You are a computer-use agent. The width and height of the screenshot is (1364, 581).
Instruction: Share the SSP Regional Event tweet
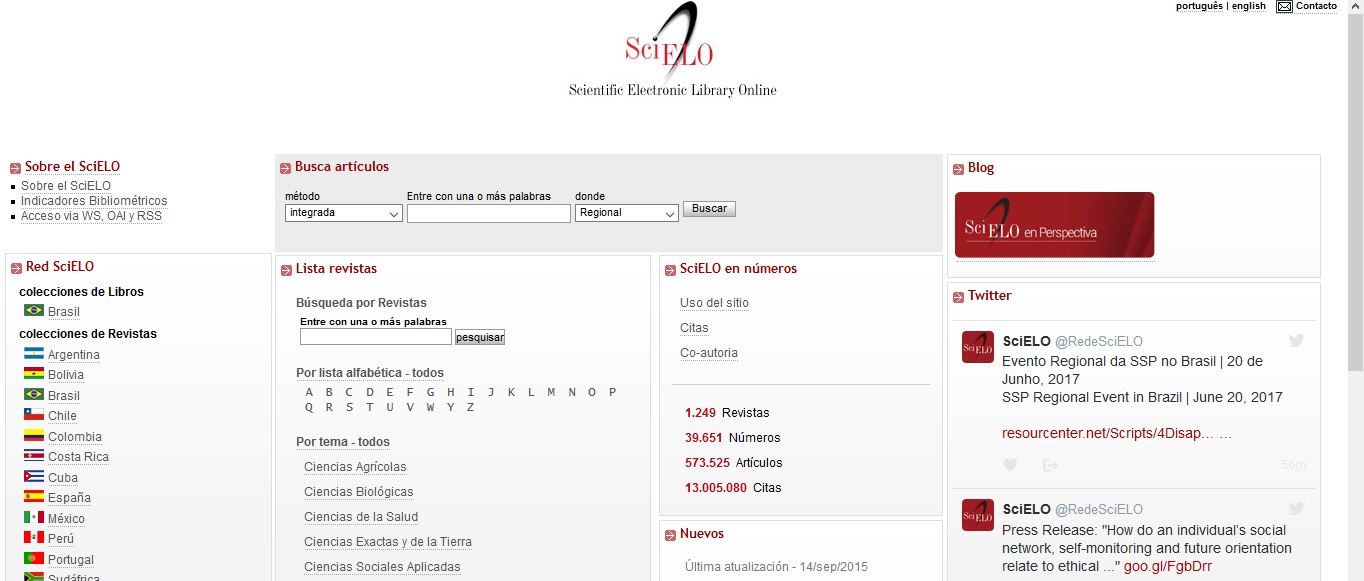point(1050,465)
